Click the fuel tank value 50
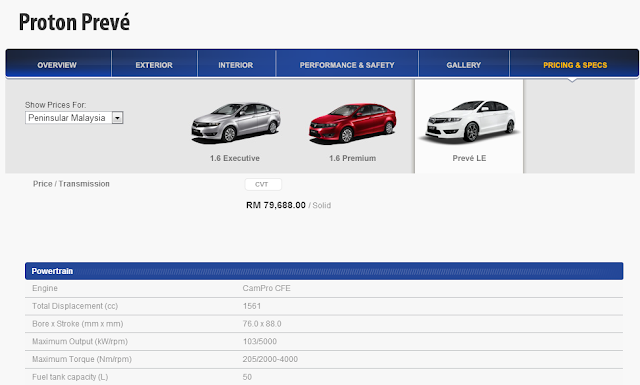The image size is (640, 385). 247,377
